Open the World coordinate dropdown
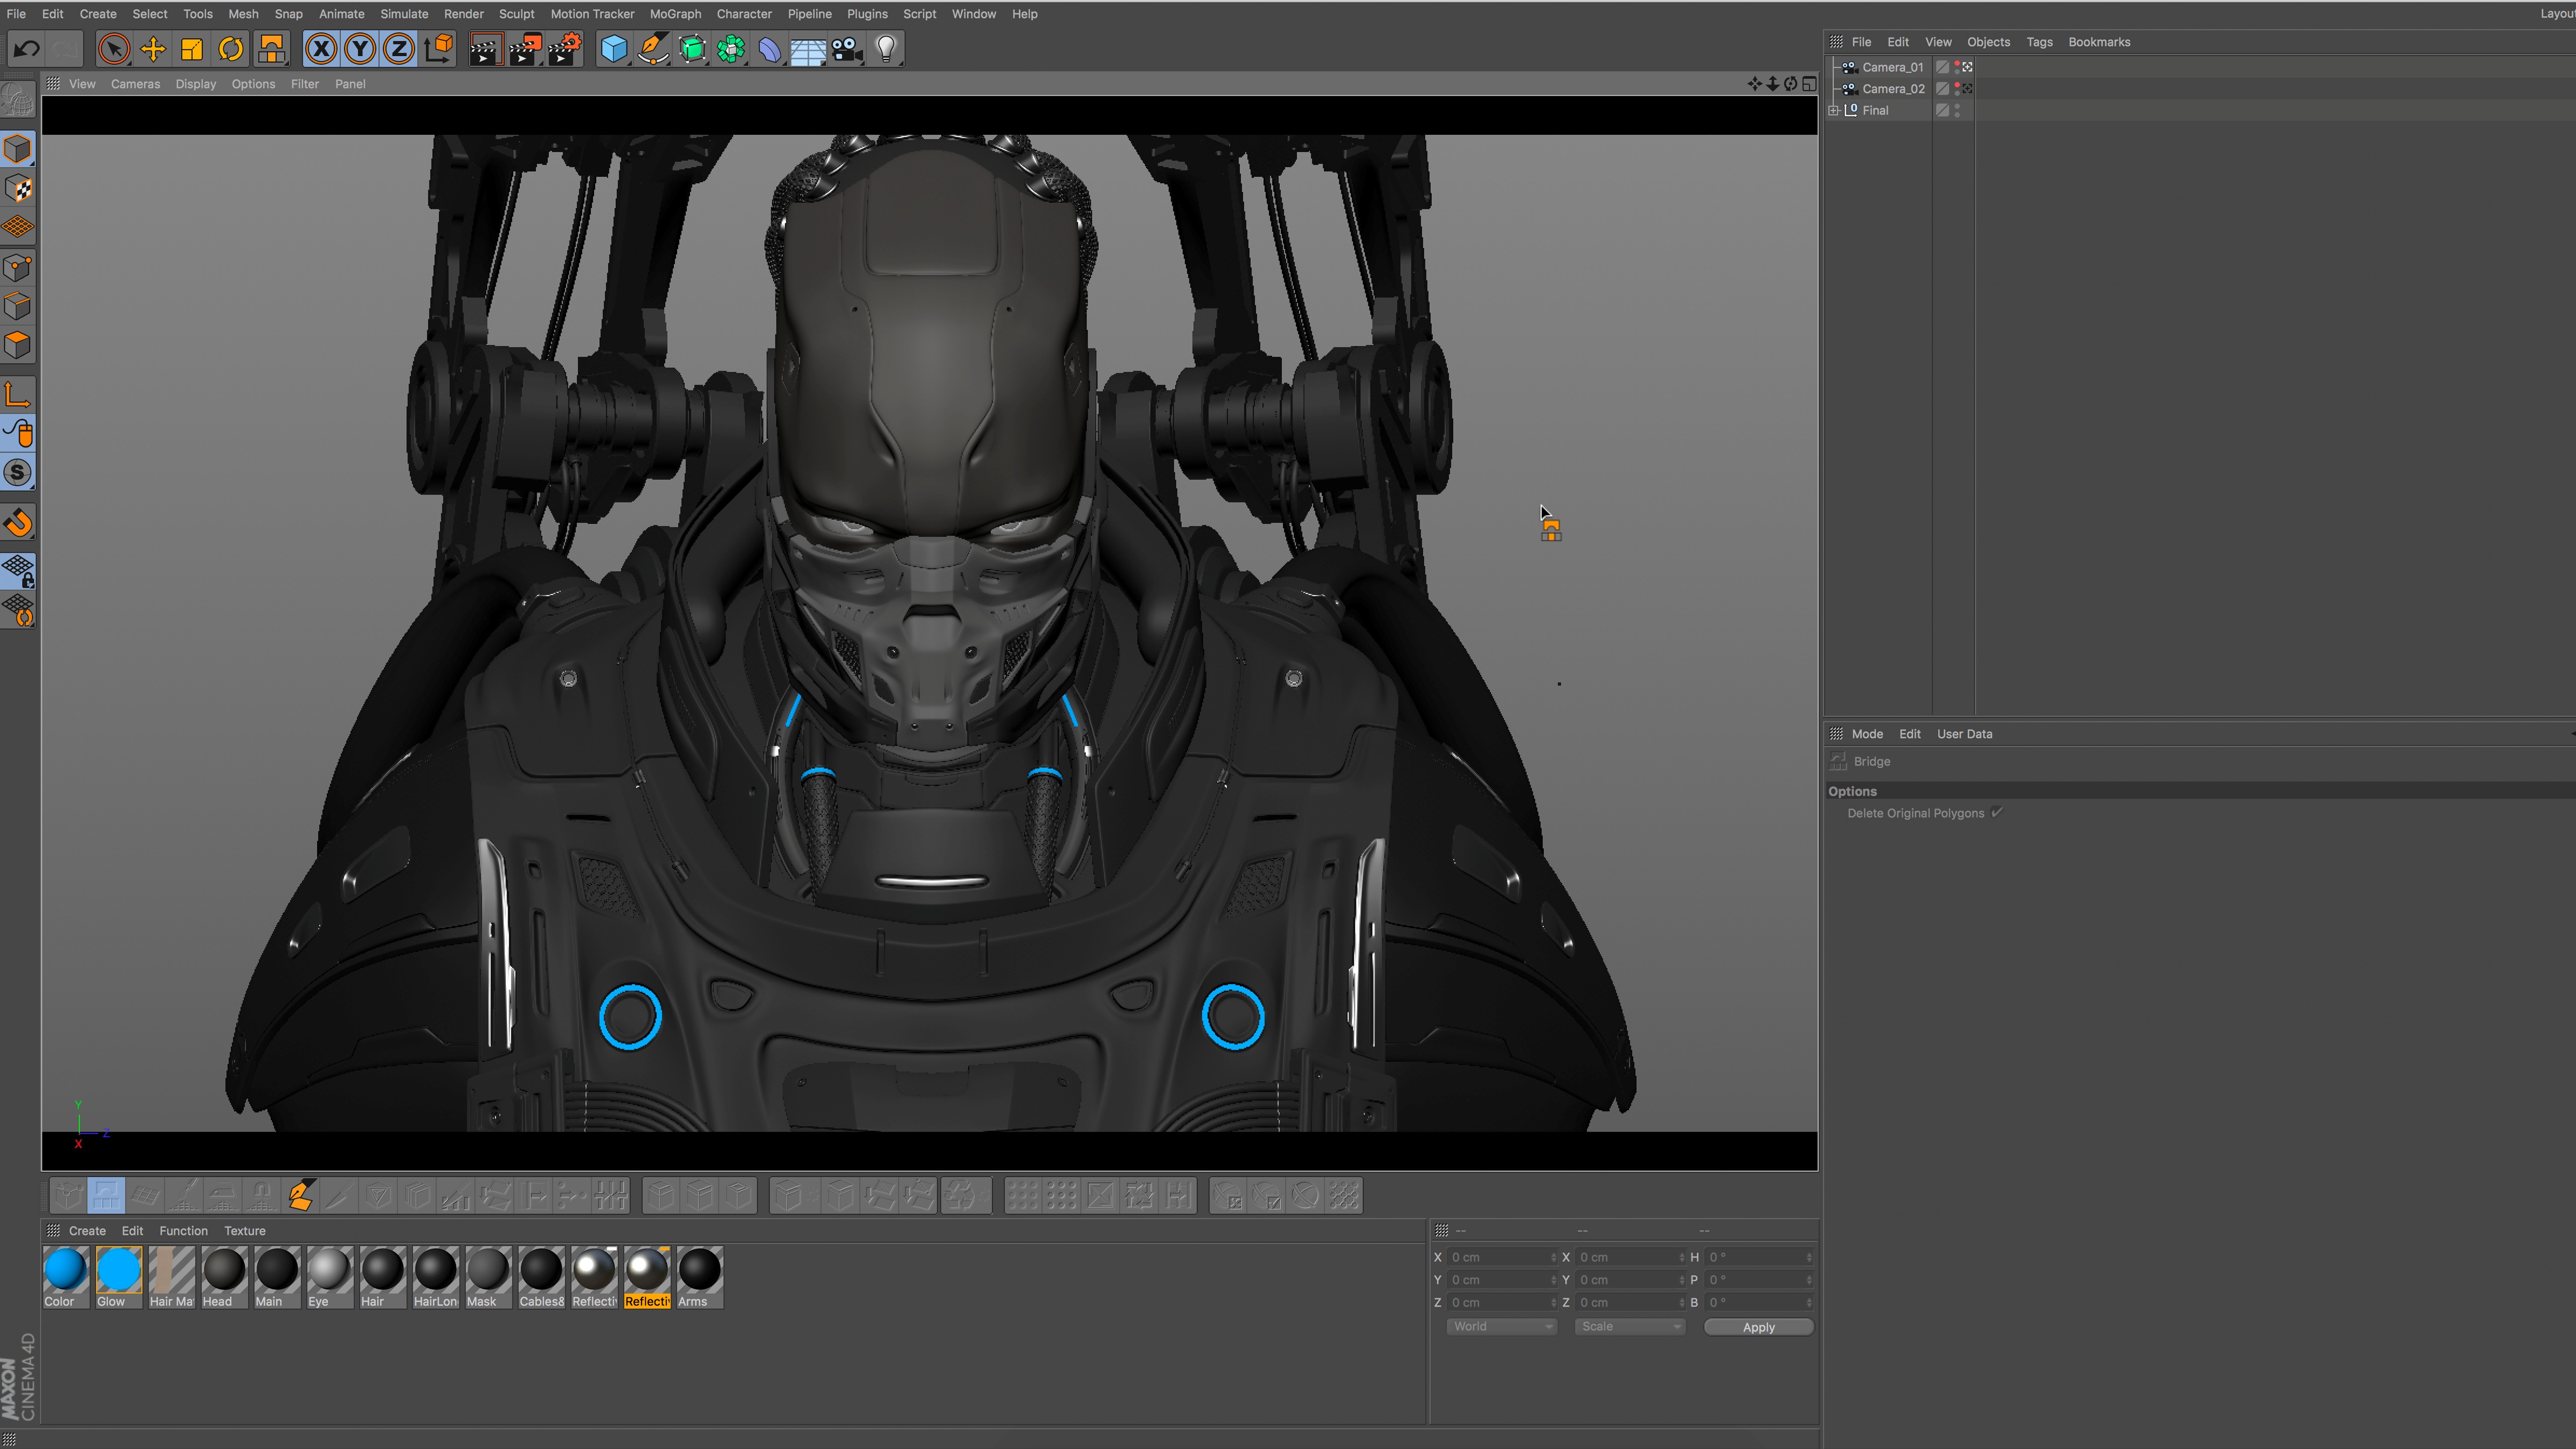 click(1501, 1326)
